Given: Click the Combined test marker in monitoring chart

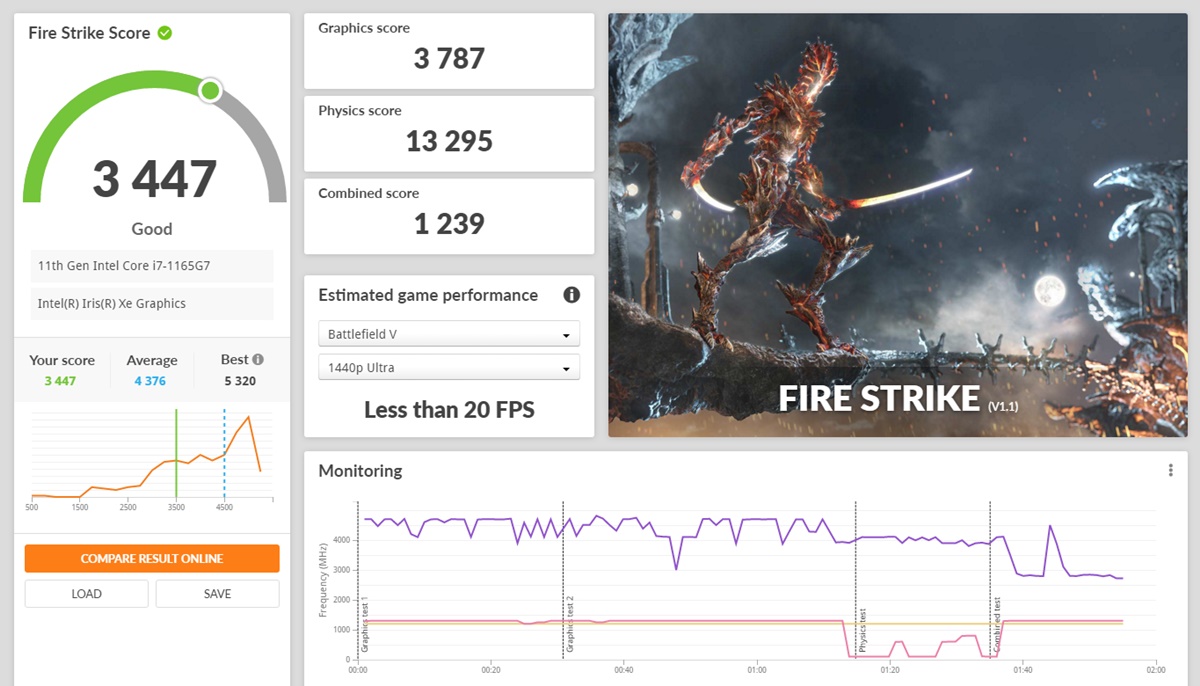Looking at the screenshot, I should (x=997, y=624).
